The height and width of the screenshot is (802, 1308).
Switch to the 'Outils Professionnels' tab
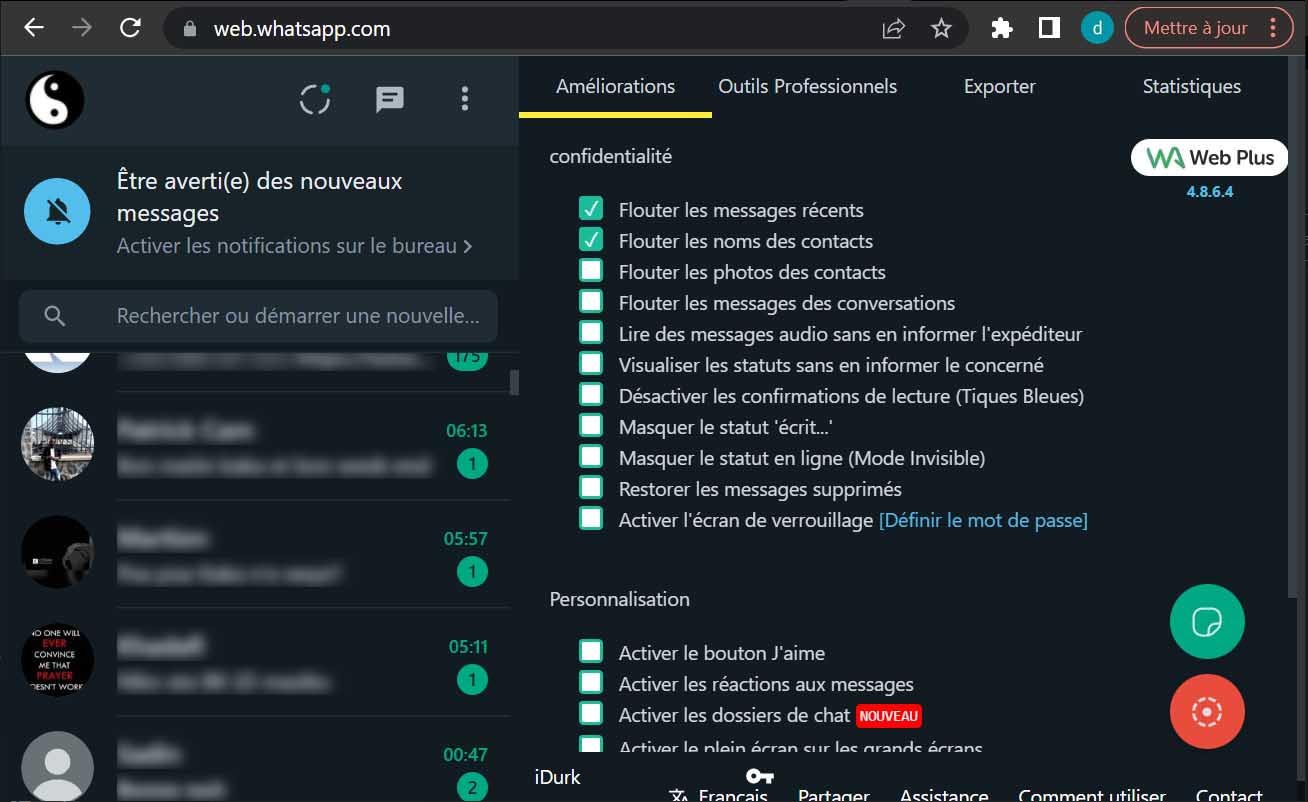(806, 86)
